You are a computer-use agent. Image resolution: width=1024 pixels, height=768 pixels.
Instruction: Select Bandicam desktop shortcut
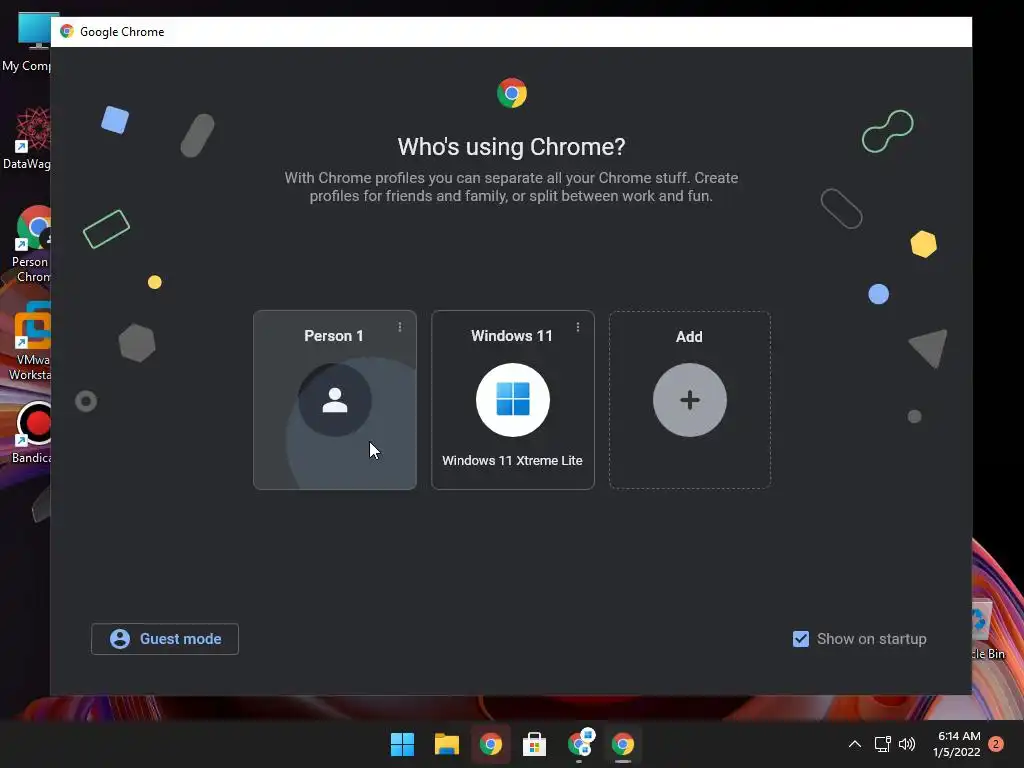[x=31, y=434]
